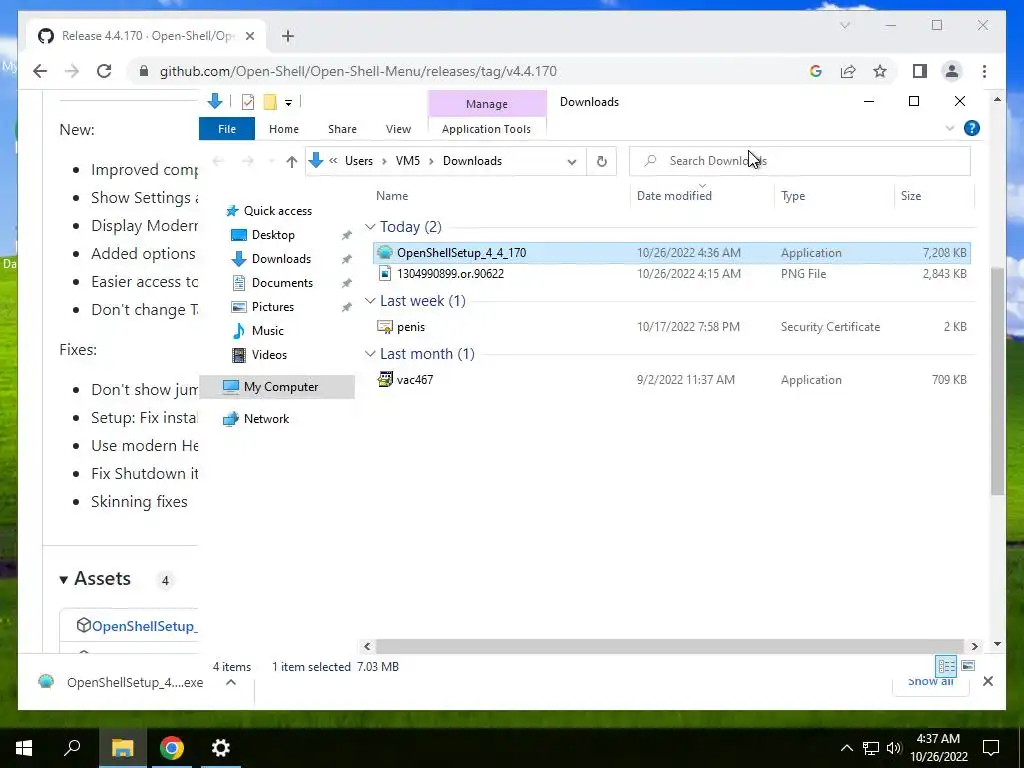Select Downloads in navigation pane
Screen dimensions: 1024x768
(281, 259)
